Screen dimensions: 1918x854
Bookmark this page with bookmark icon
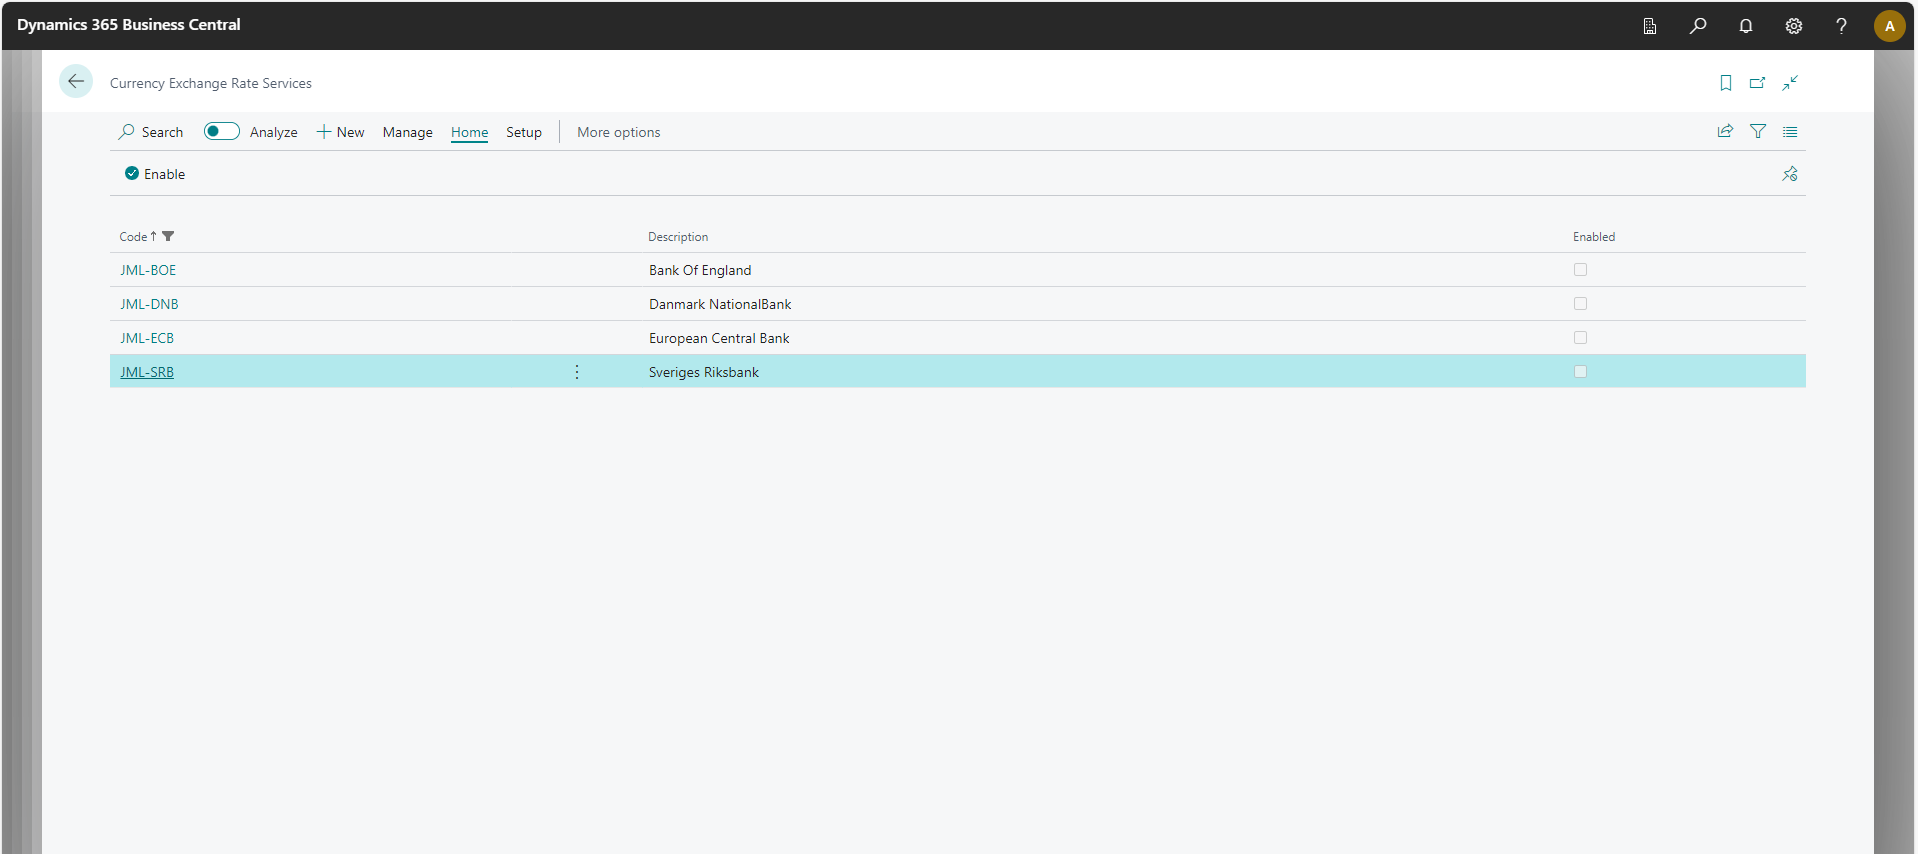[1725, 83]
